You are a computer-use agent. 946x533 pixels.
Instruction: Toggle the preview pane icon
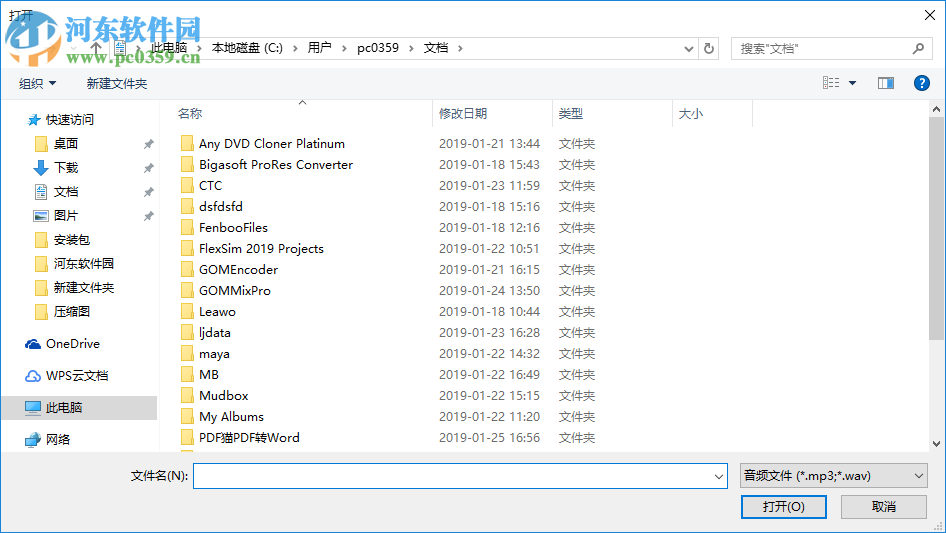[x=886, y=83]
